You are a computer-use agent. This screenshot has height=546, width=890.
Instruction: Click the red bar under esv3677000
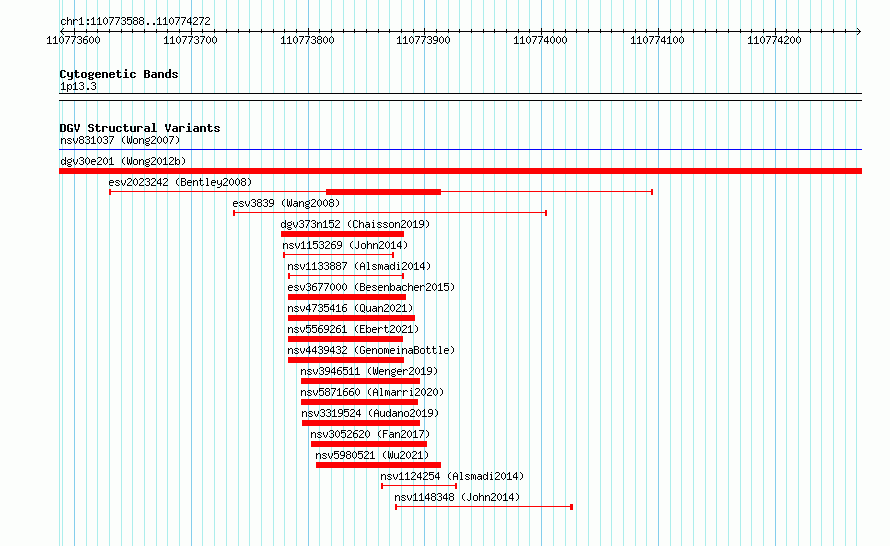347,297
